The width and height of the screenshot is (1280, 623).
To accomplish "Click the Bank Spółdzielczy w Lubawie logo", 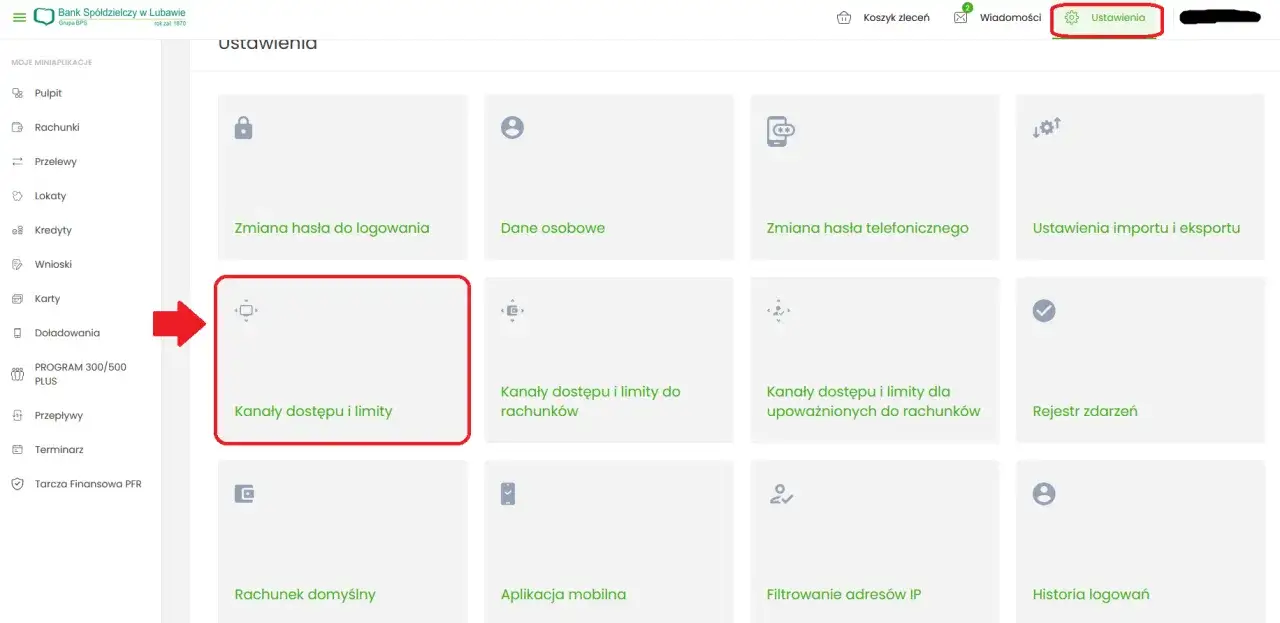I will click(x=110, y=17).
